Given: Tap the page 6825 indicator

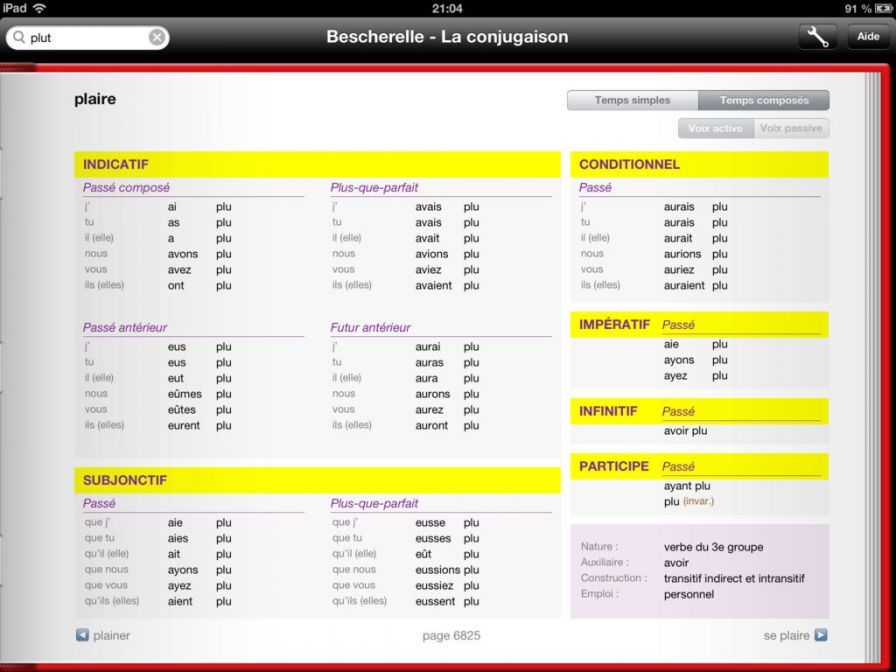Looking at the screenshot, I should [451, 635].
